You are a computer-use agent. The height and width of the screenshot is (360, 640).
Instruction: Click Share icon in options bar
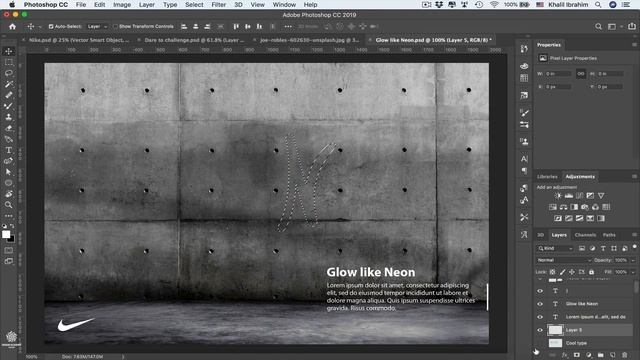coord(632,26)
